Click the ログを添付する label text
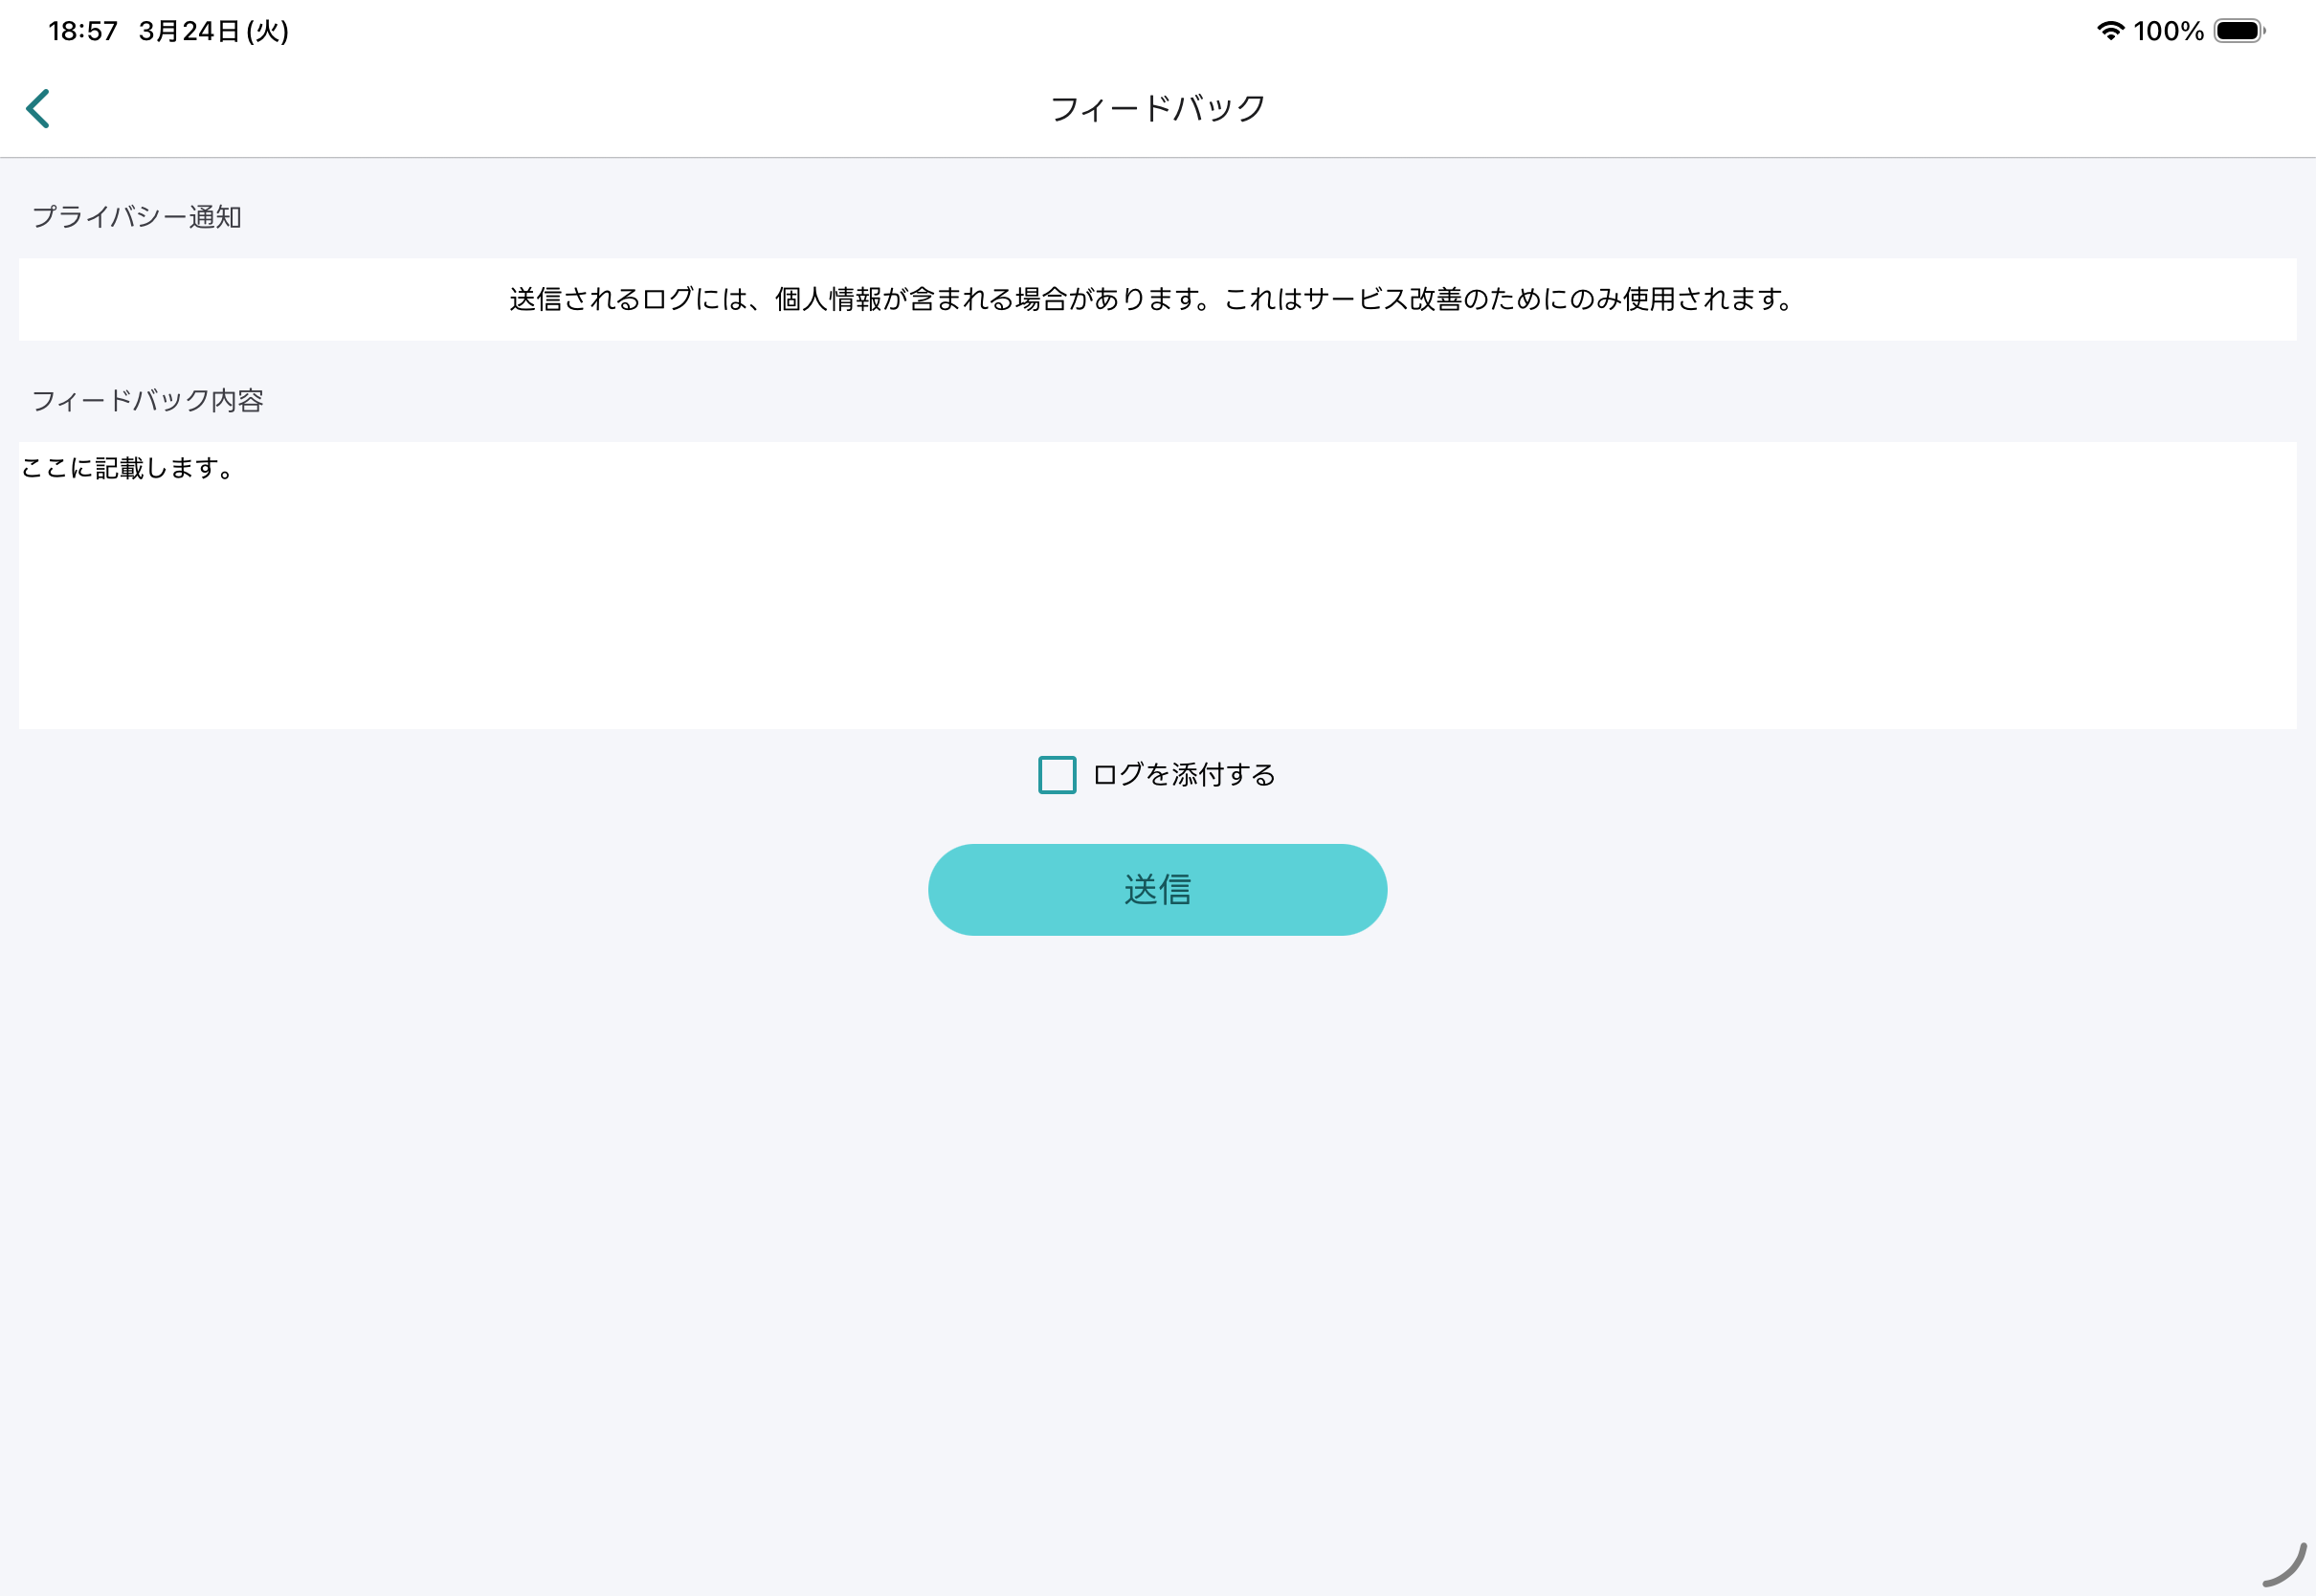2316x1596 pixels. (x=1184, y=775)
